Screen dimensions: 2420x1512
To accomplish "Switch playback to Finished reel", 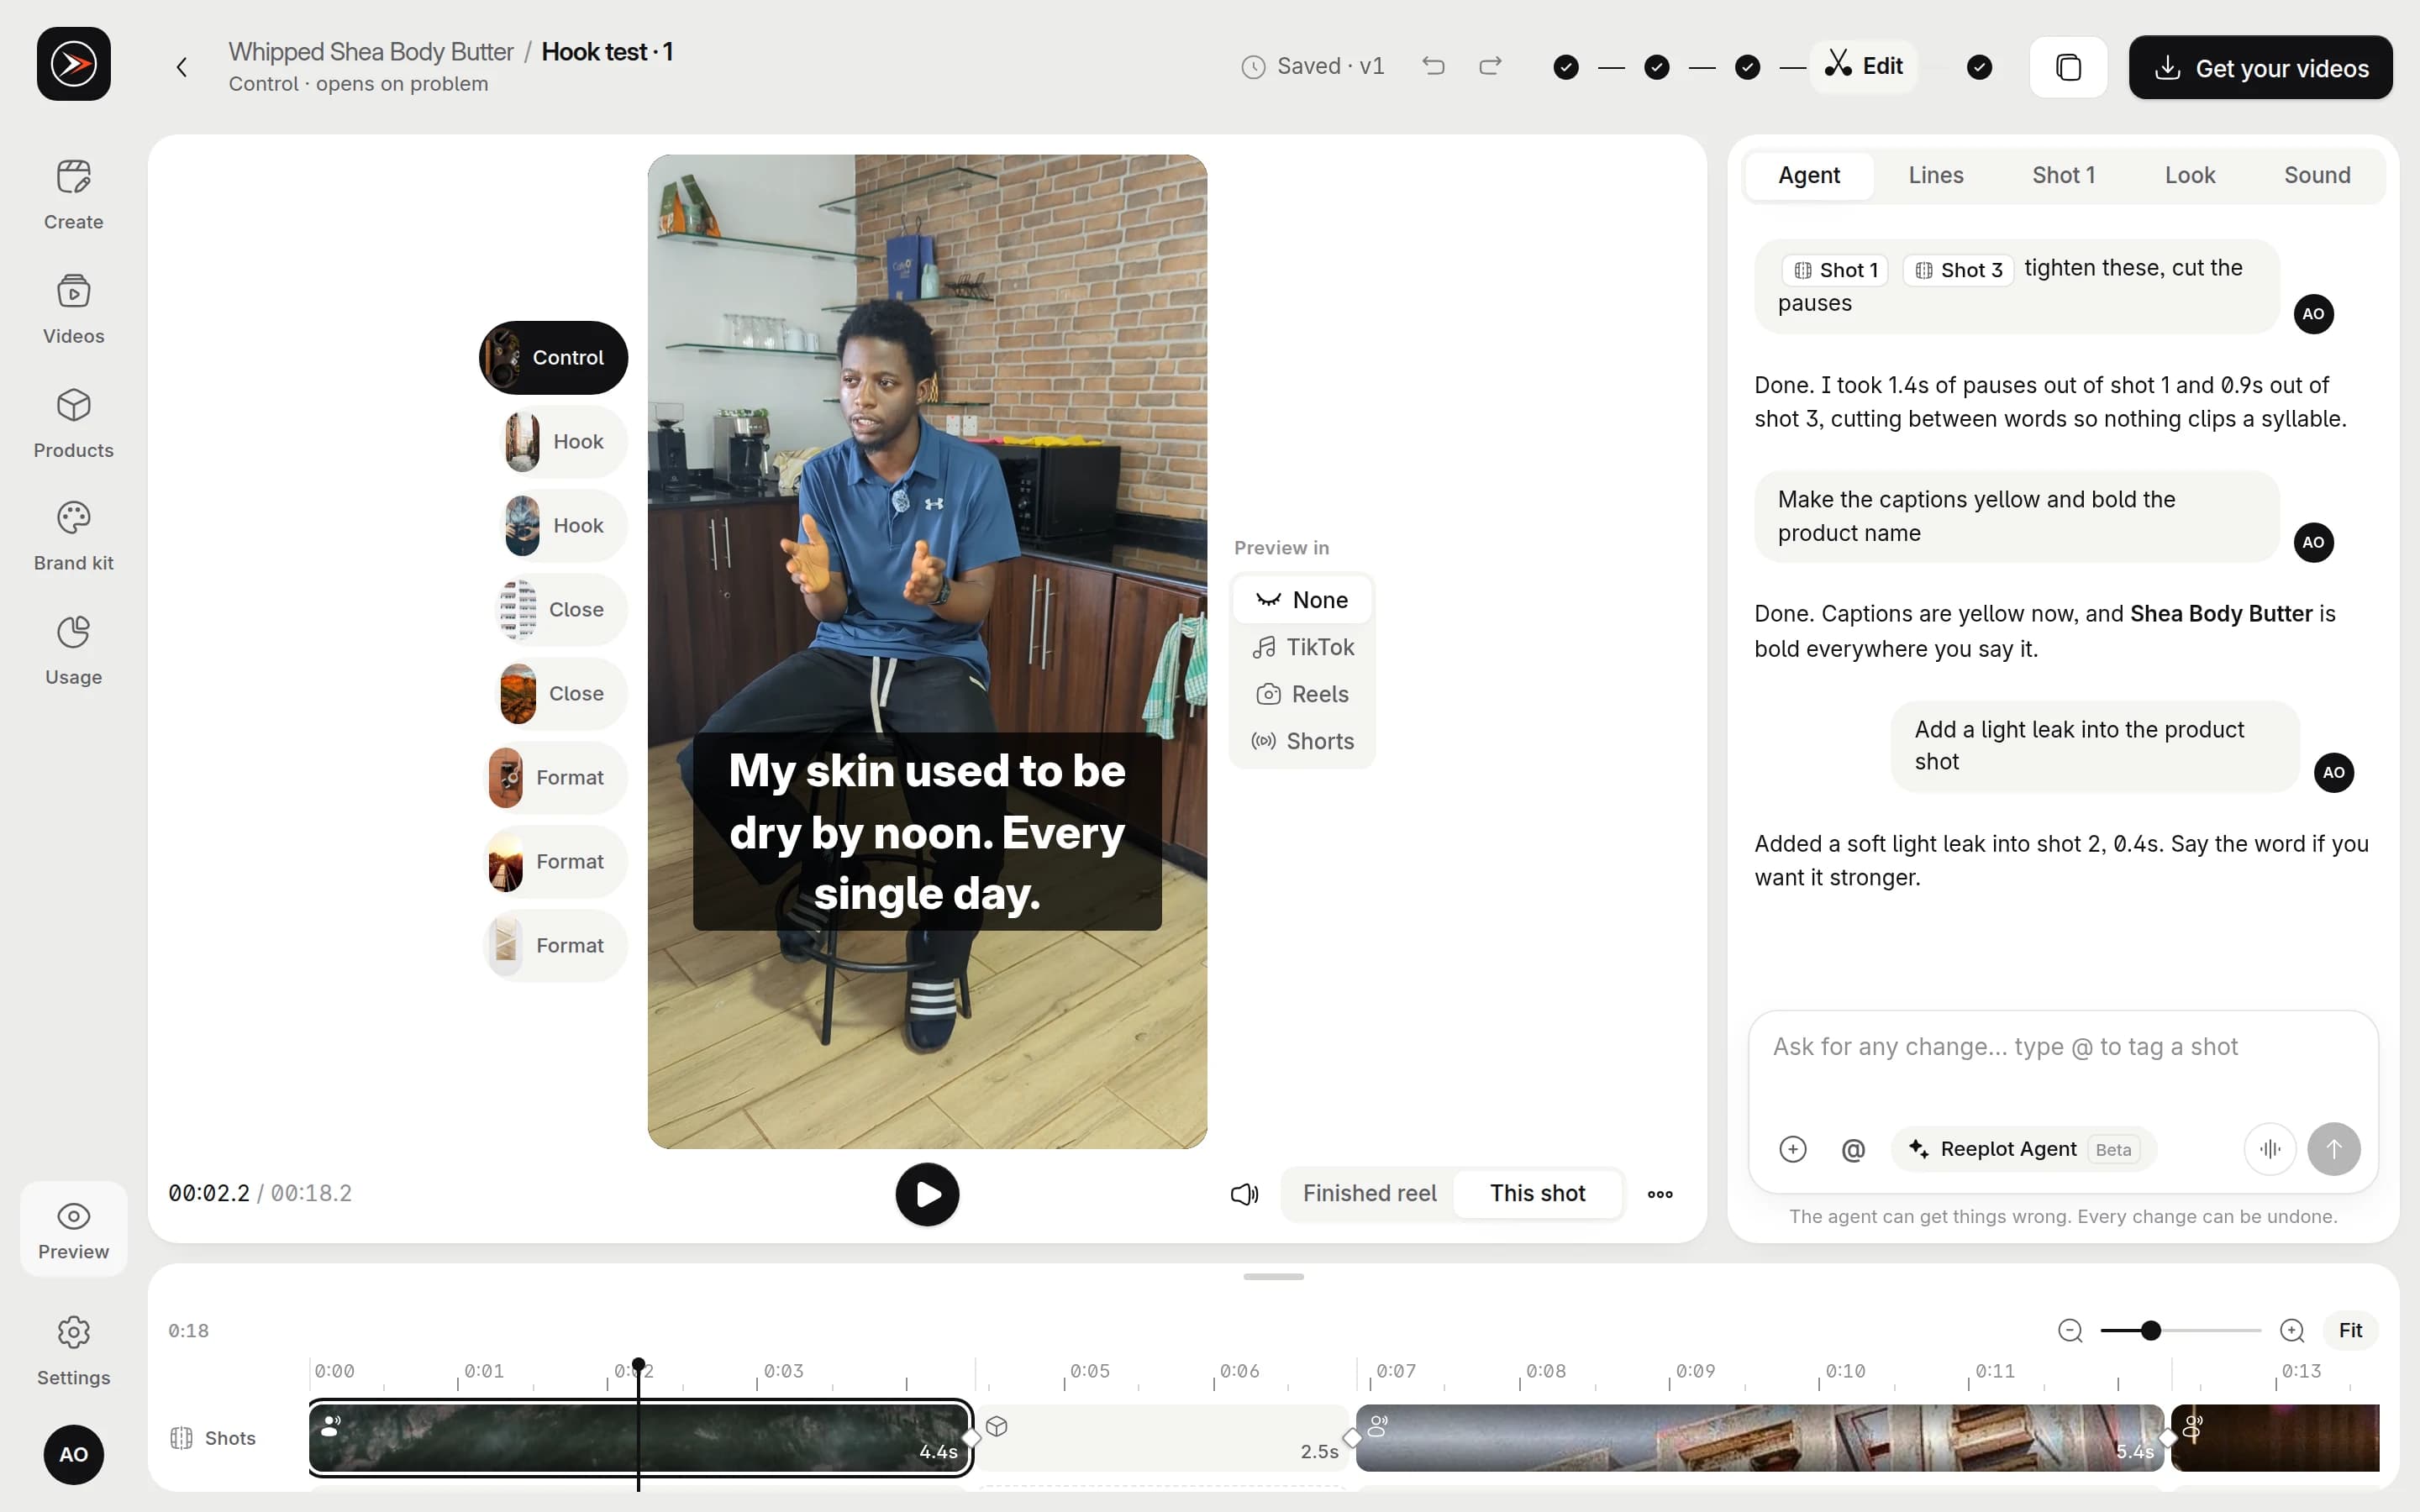I will coord(1369,1193).
